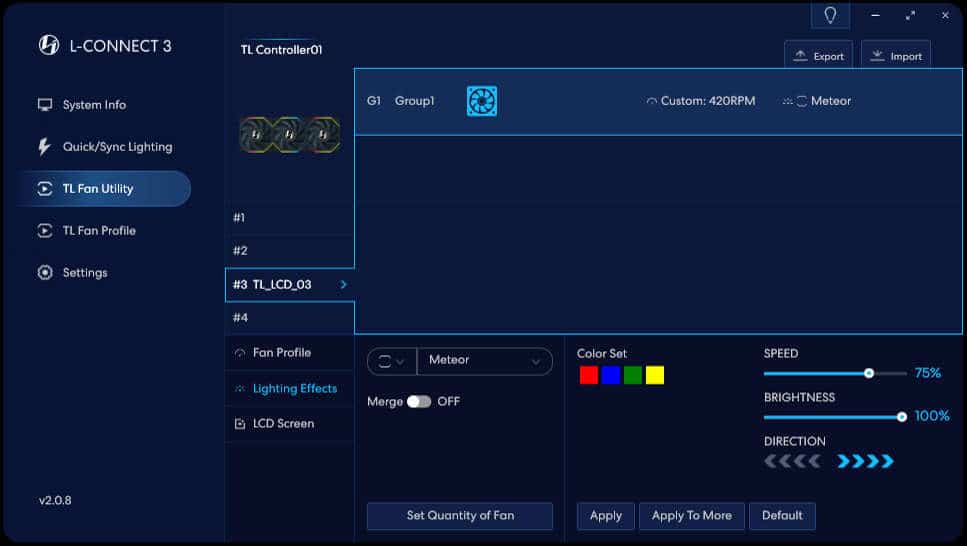Open Fan Profile section
Viewport: 967px width, 546px height.
pyautogui.click(x=289, y=352)
